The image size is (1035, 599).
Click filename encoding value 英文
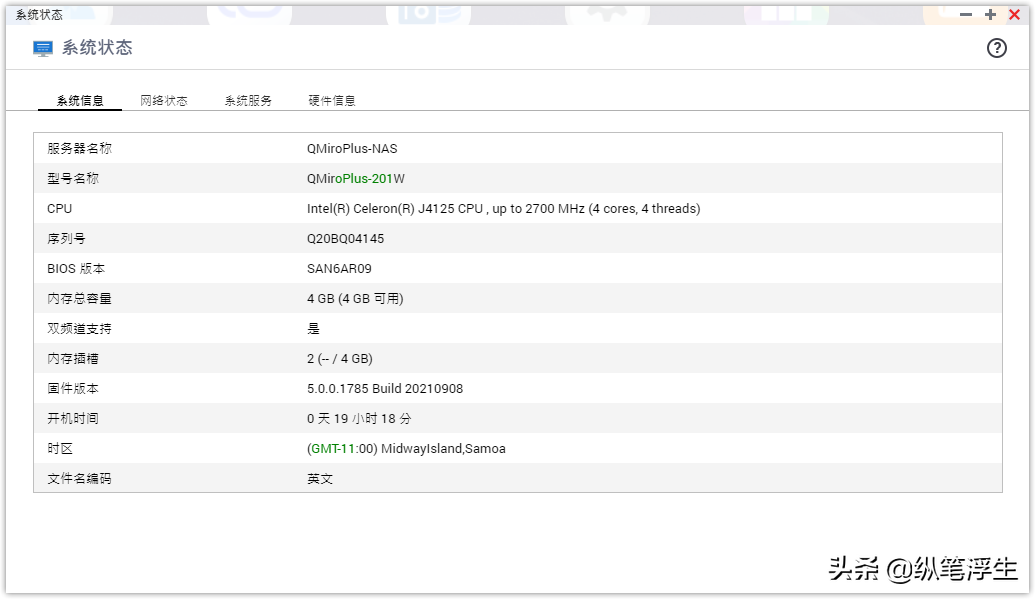320,479
